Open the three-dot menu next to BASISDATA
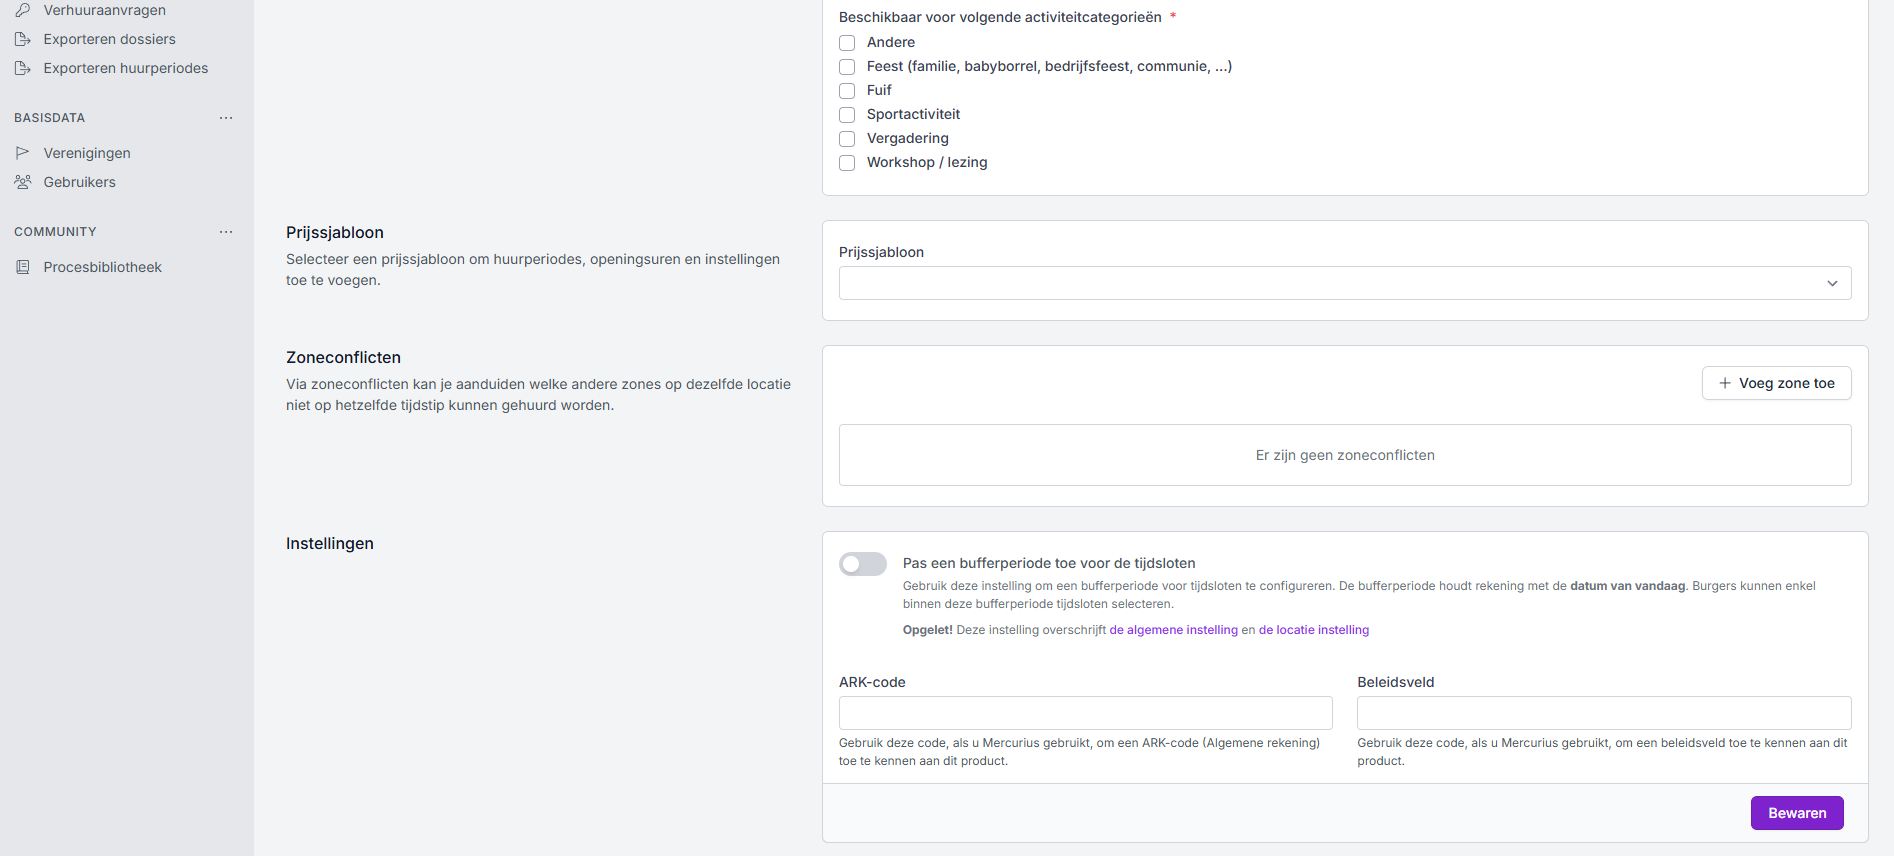This screenshot has width=1894, height=856. click(226, 118)
